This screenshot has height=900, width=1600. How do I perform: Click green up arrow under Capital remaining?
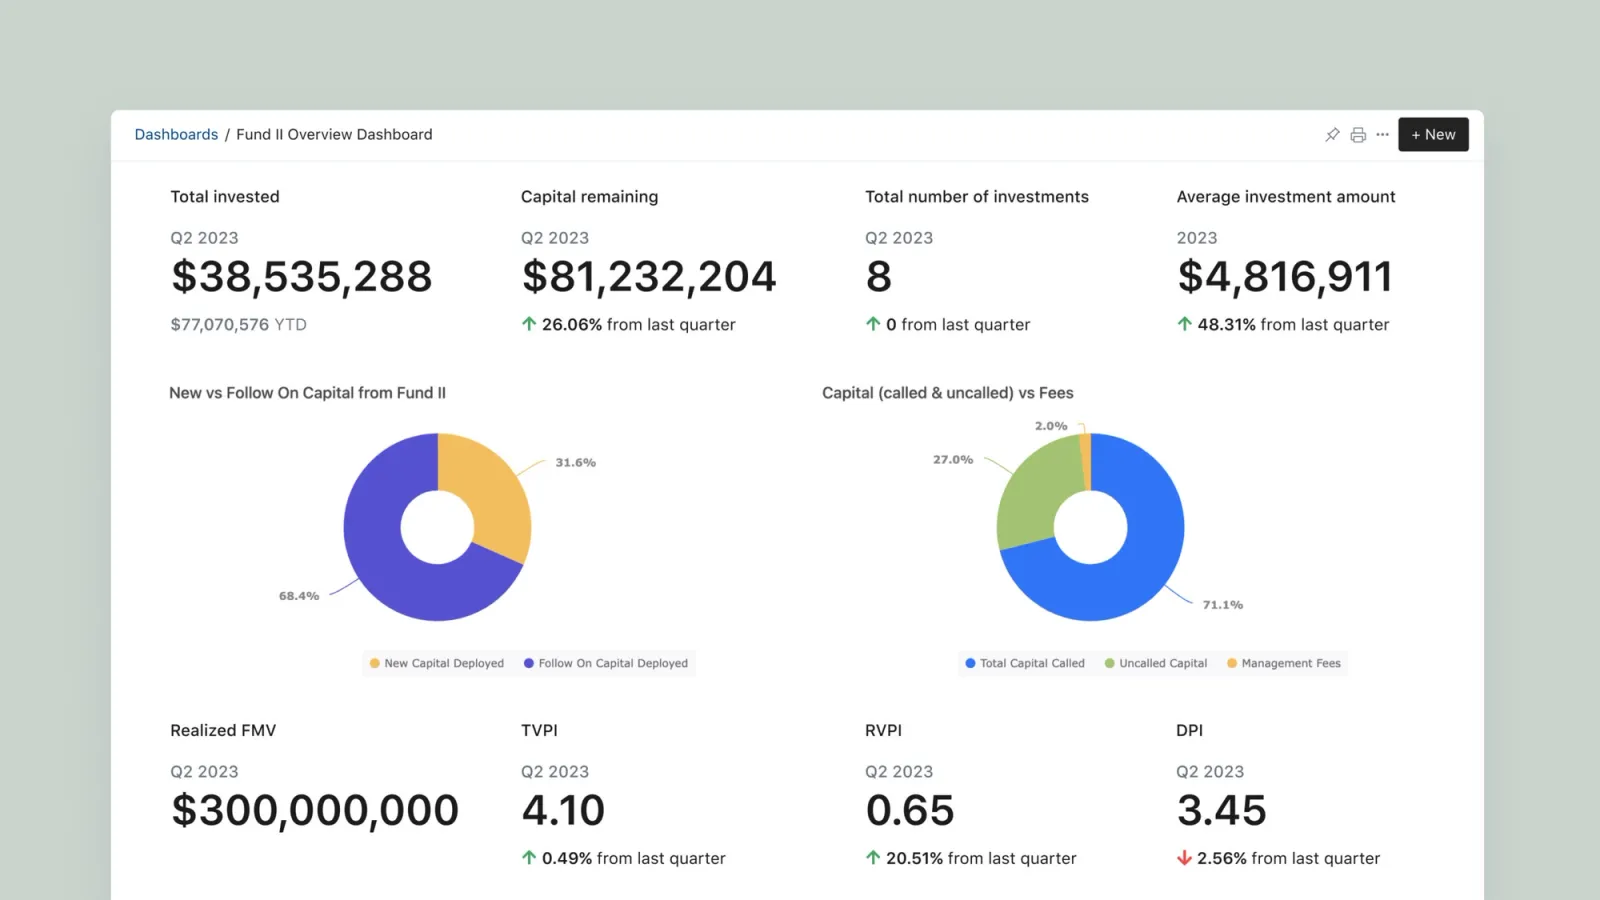[529, 324]
